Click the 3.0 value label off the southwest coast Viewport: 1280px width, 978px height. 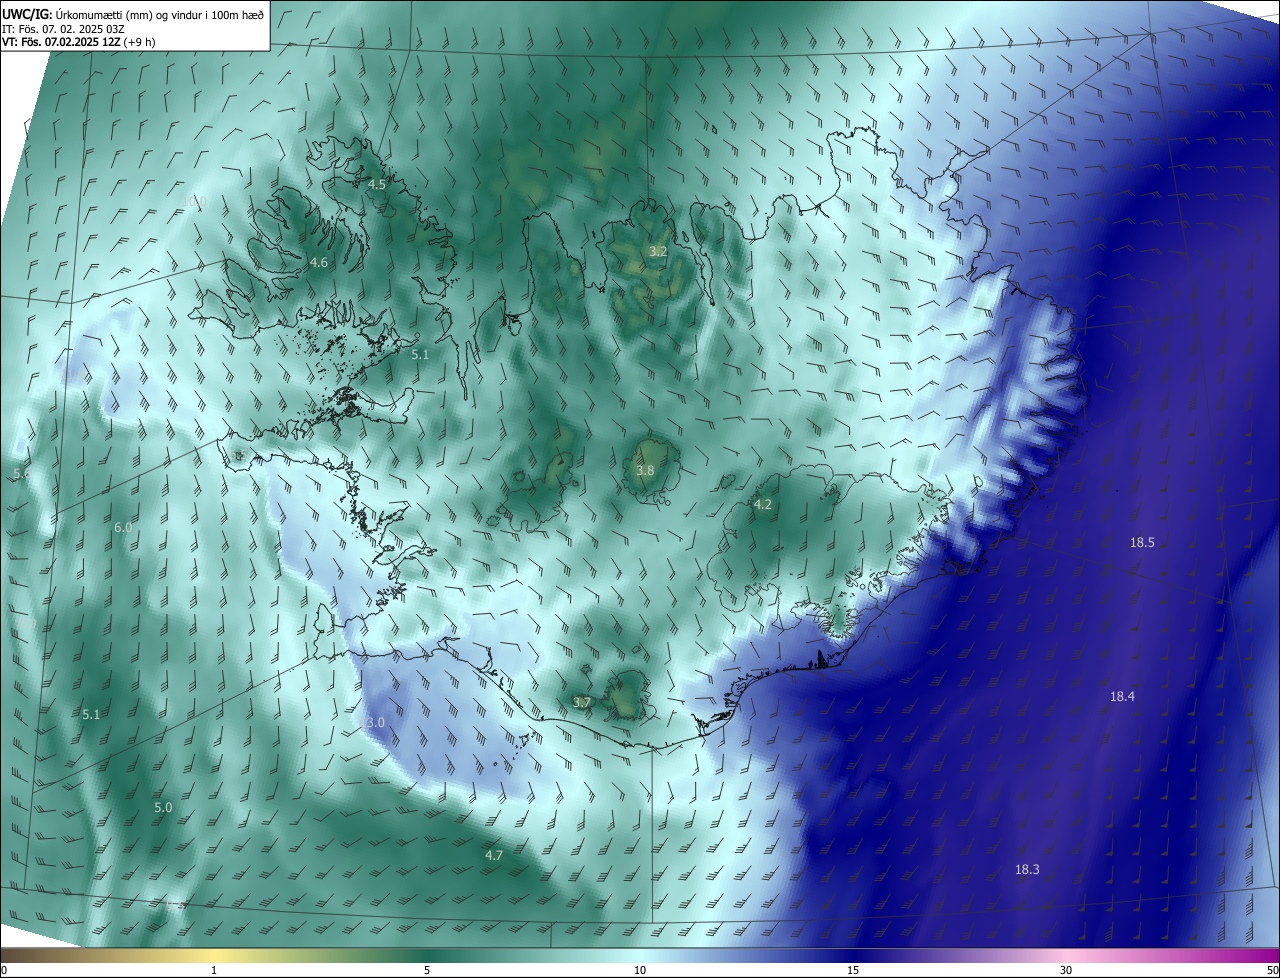[x=375, y=722]
